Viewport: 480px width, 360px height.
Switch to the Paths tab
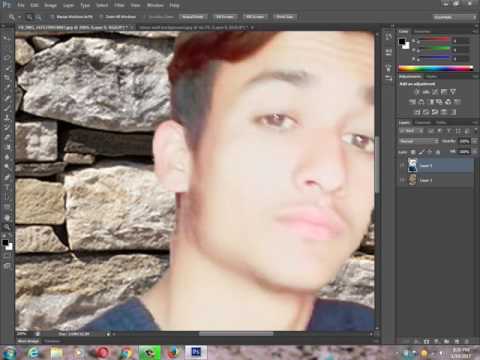point(441,123)
